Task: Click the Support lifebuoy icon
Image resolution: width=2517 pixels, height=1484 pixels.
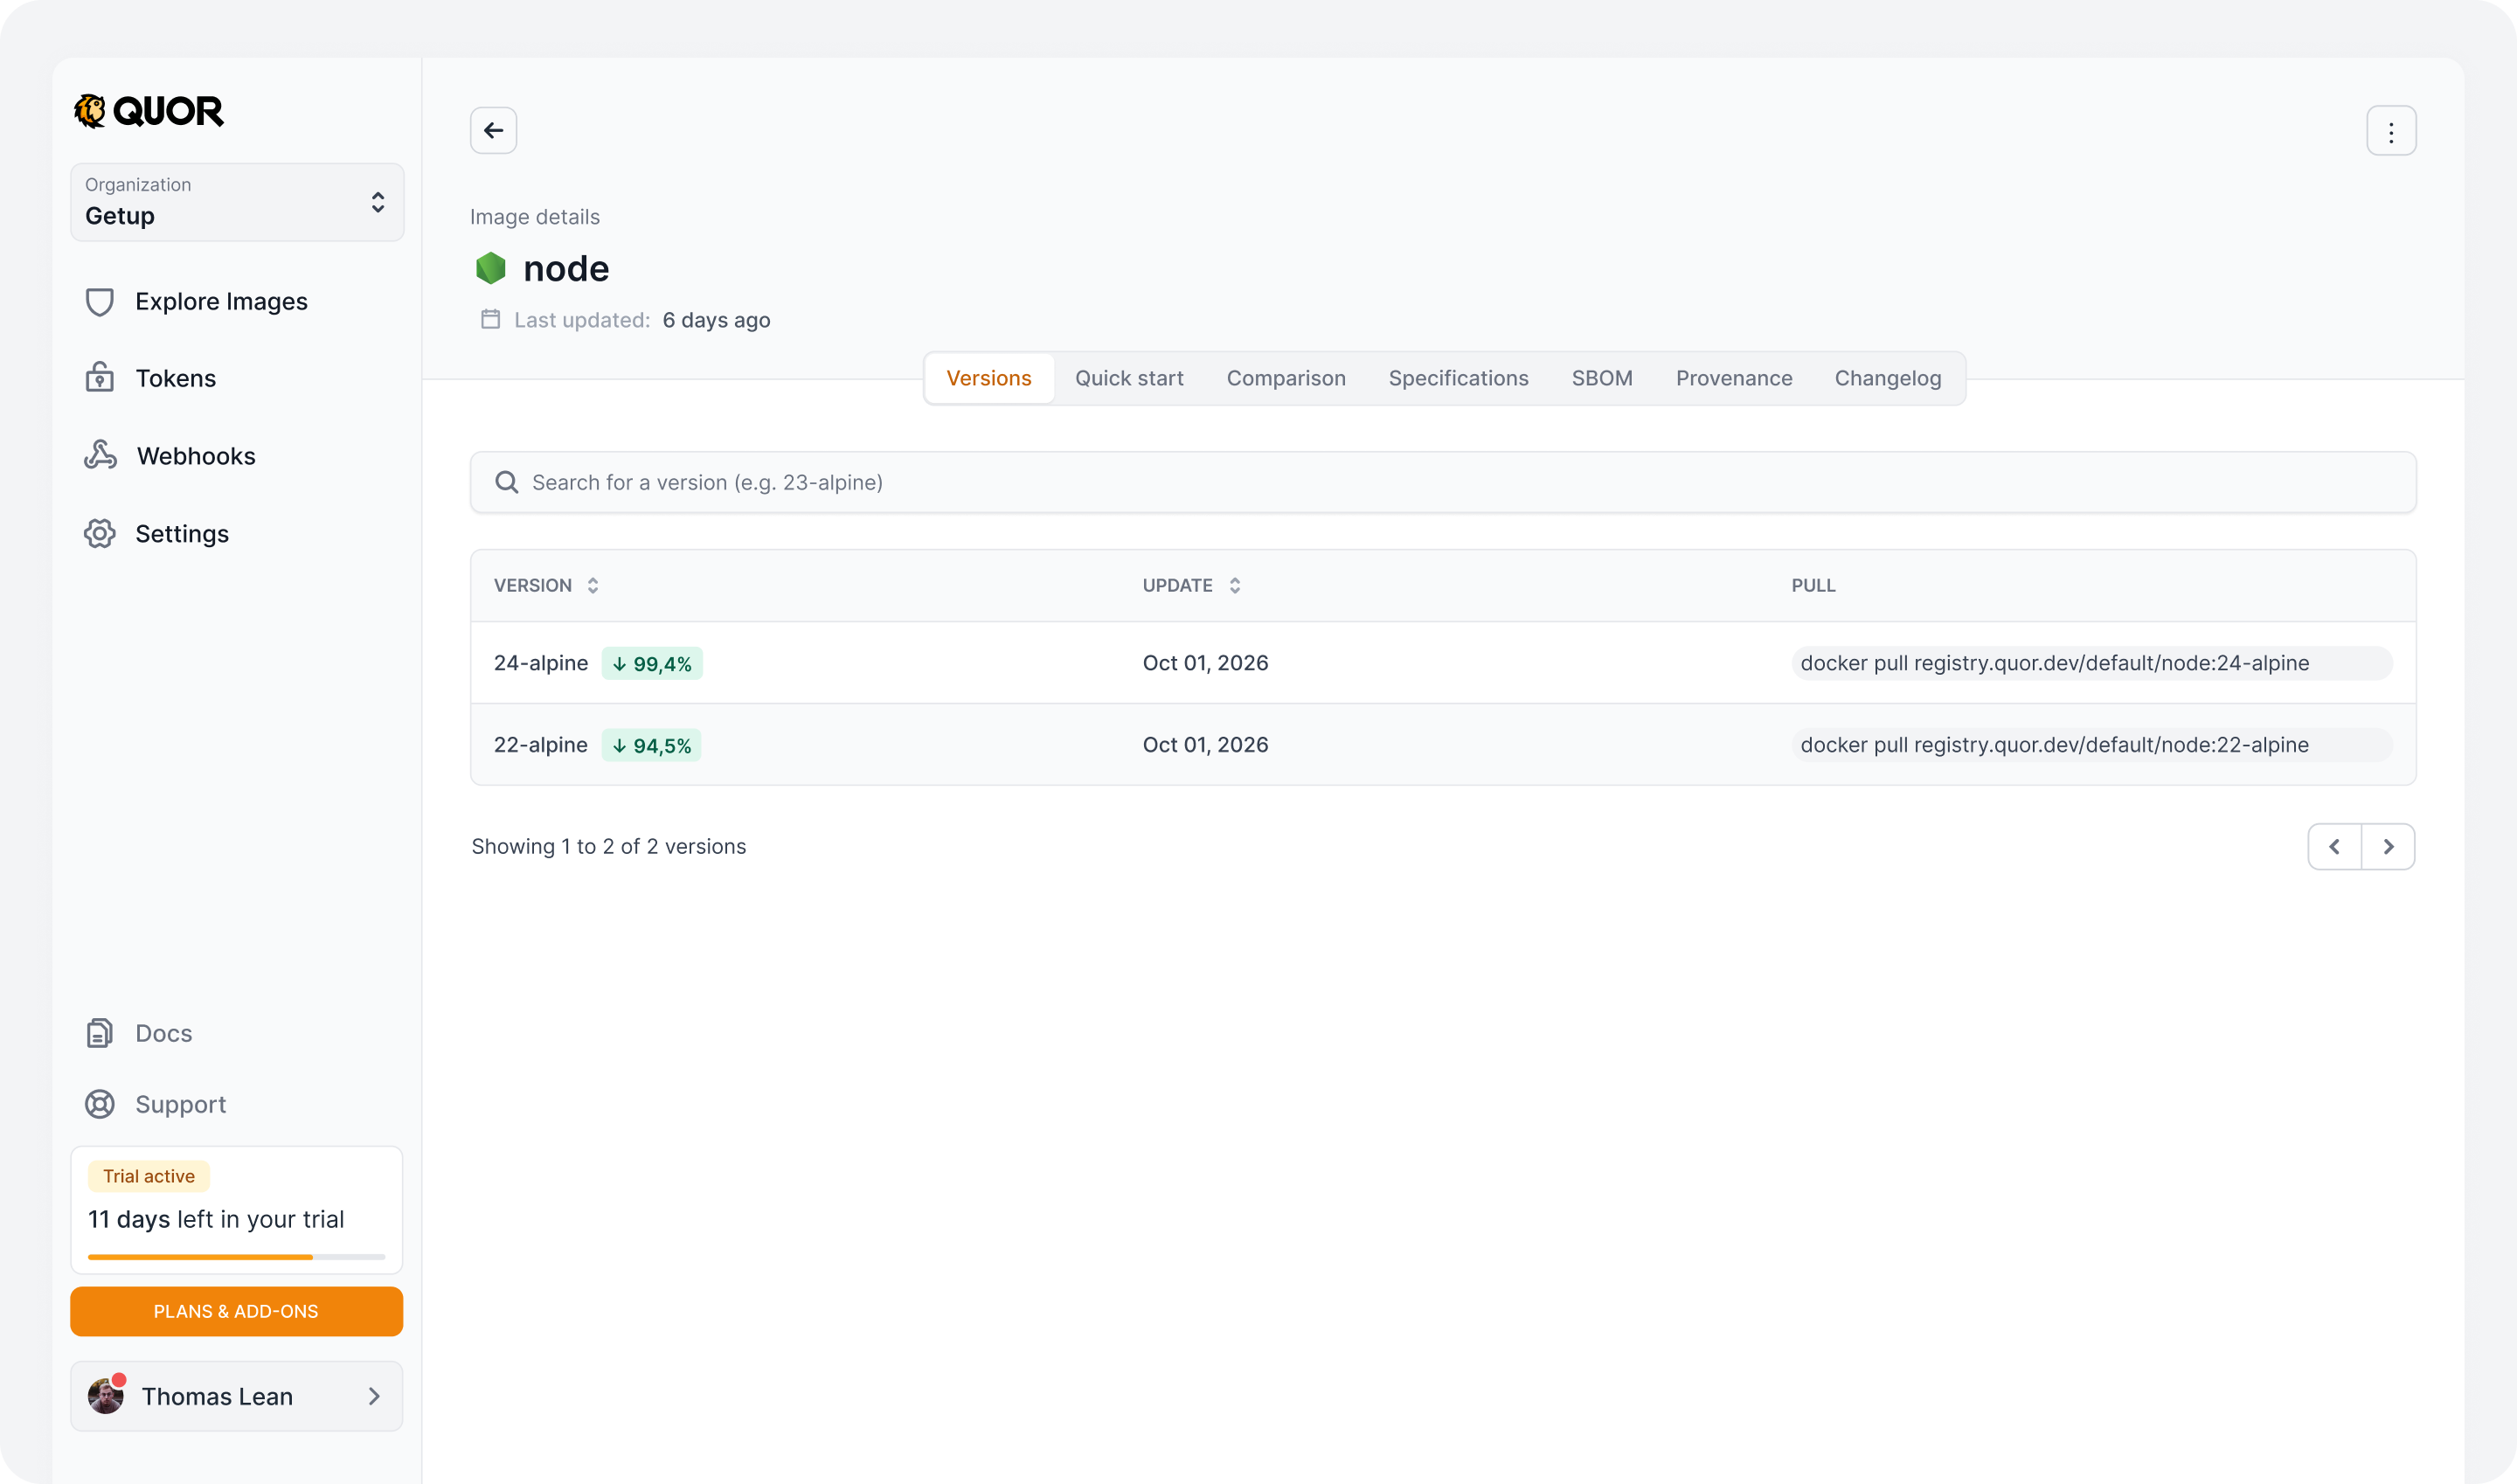Action: click(x=99, y=1104)
